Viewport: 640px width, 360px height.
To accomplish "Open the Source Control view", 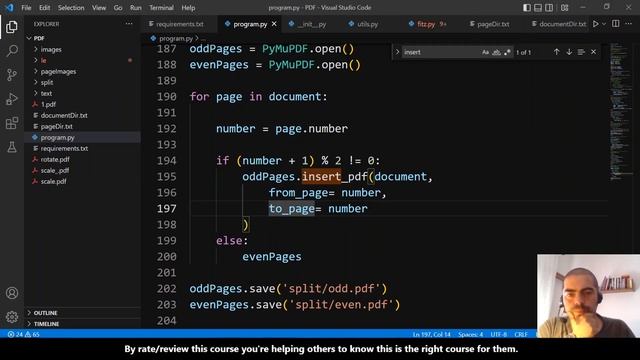I will [x=12, y=75].
